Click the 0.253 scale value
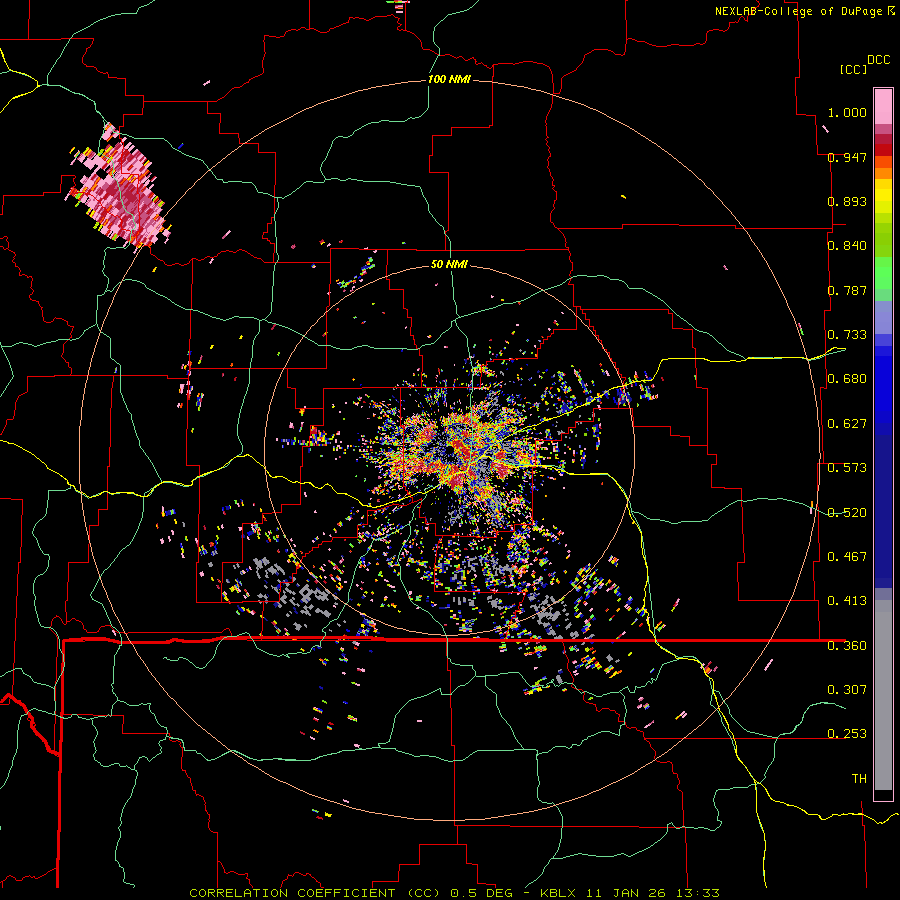Image resolution: width=900 pixels, height=900 pixels. pos(847,734)
